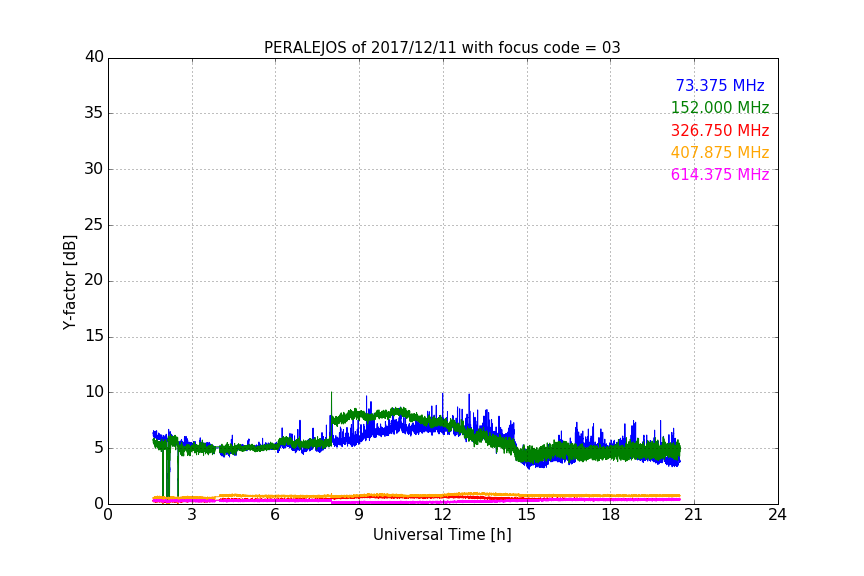Select the orange 407.875 MHz legend label
Screen dimensions: 864x576
720,153
